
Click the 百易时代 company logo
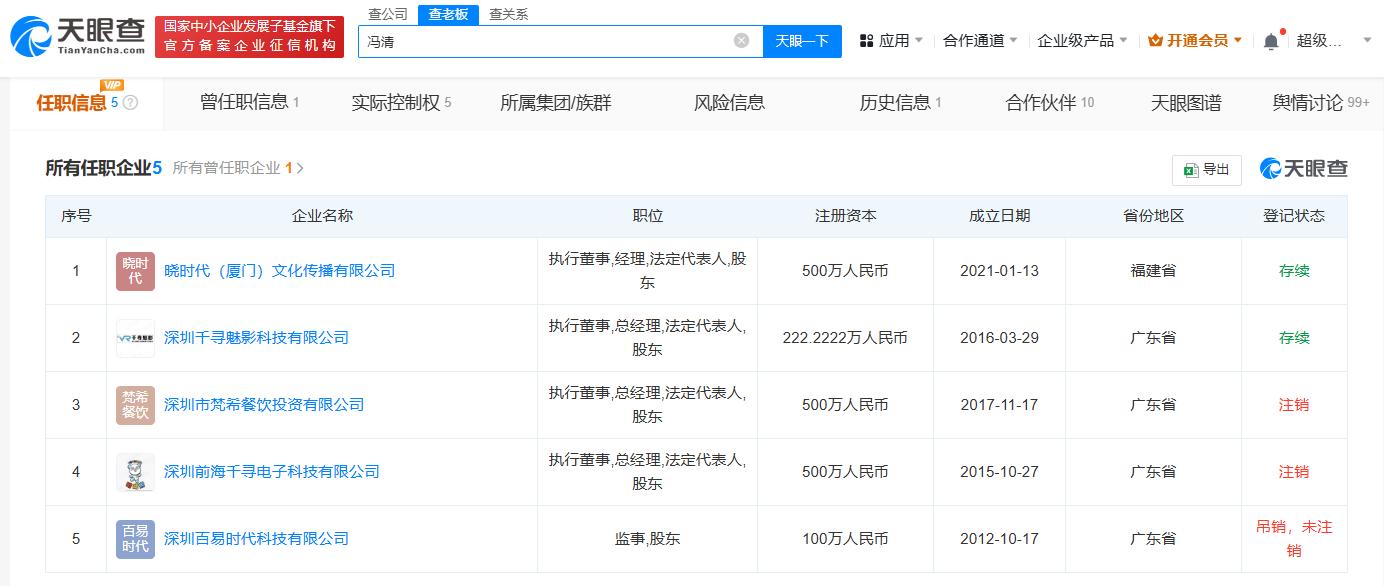[x=135, y=538]
